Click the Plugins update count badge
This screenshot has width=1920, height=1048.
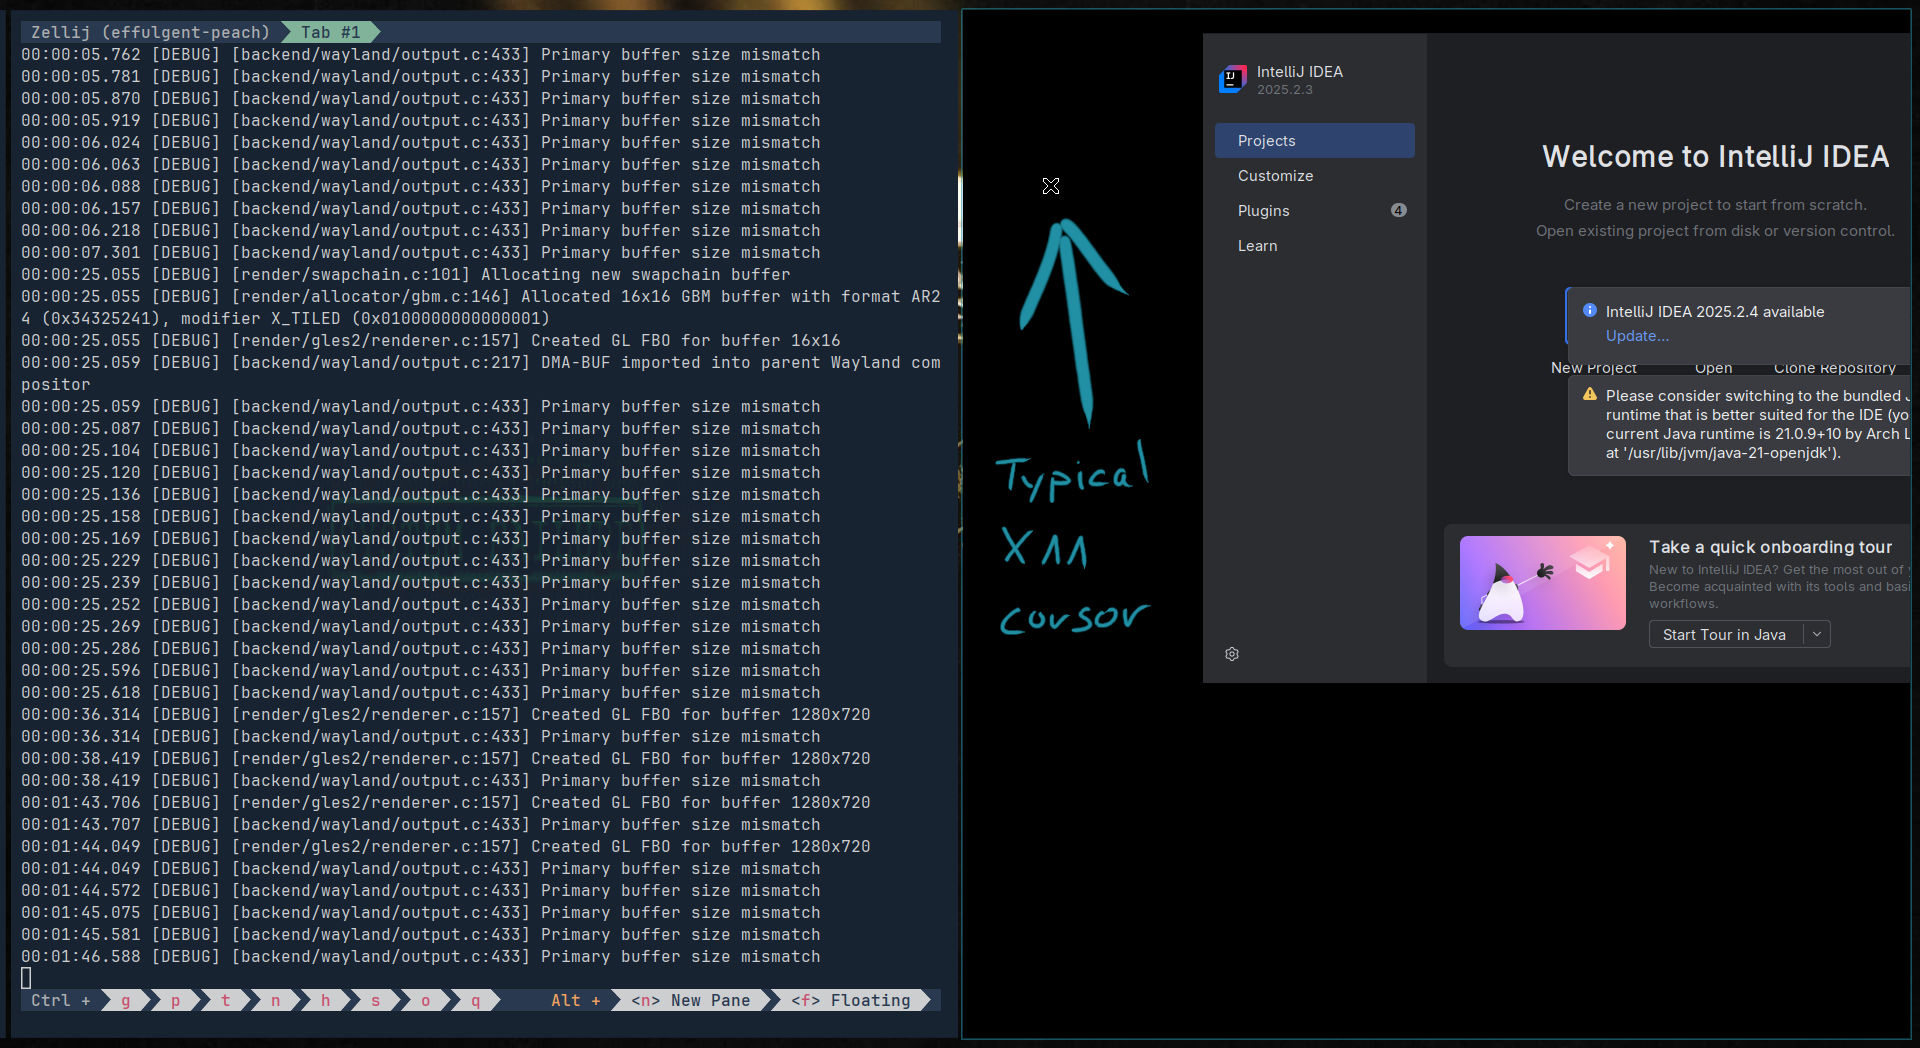1398,210
